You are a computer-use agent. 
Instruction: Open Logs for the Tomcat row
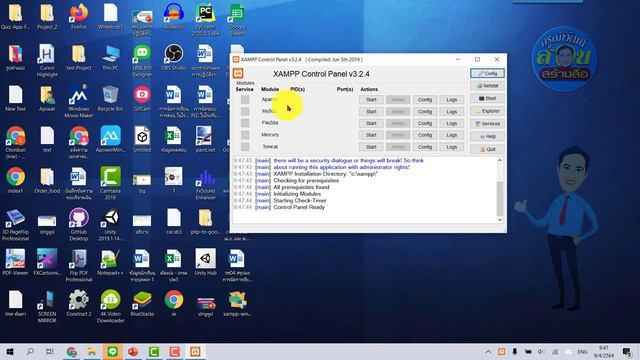pyautogui.click(x=451, y=147)
